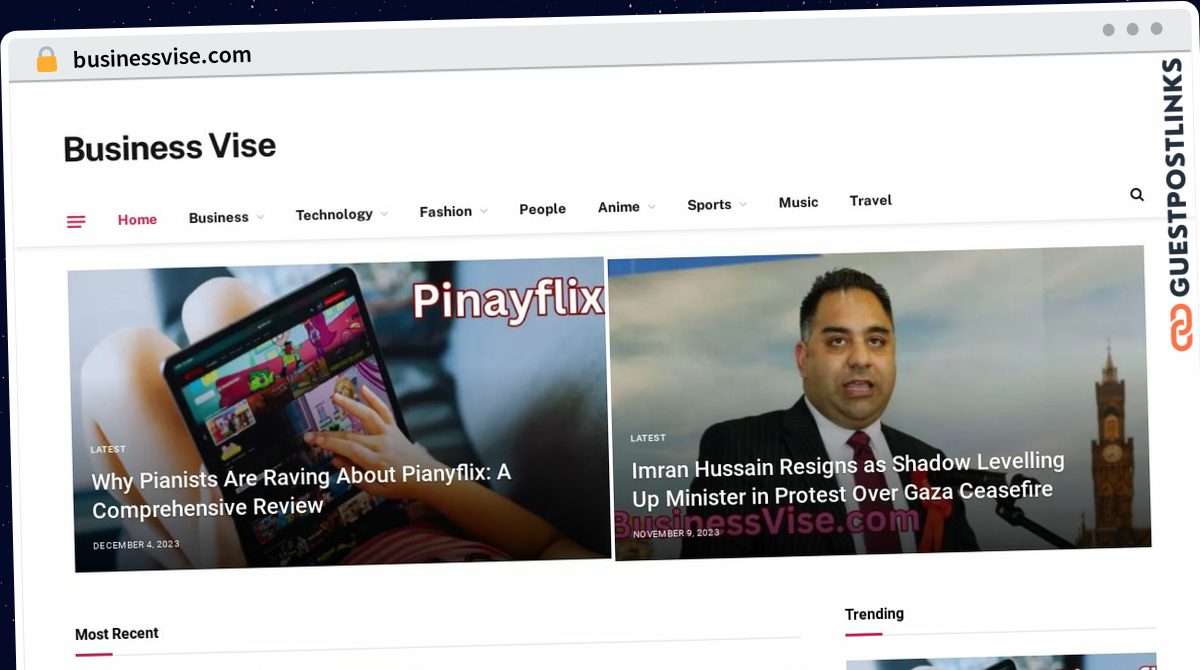Open the Technology menu item

[x=334, y=214]
